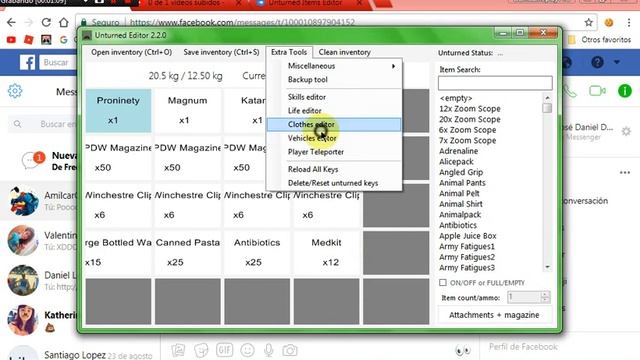This screenshot has width=640, height=360.
Task: Select Animalpack in the item list
Action: pyautogui.click(x=460, y=215)
